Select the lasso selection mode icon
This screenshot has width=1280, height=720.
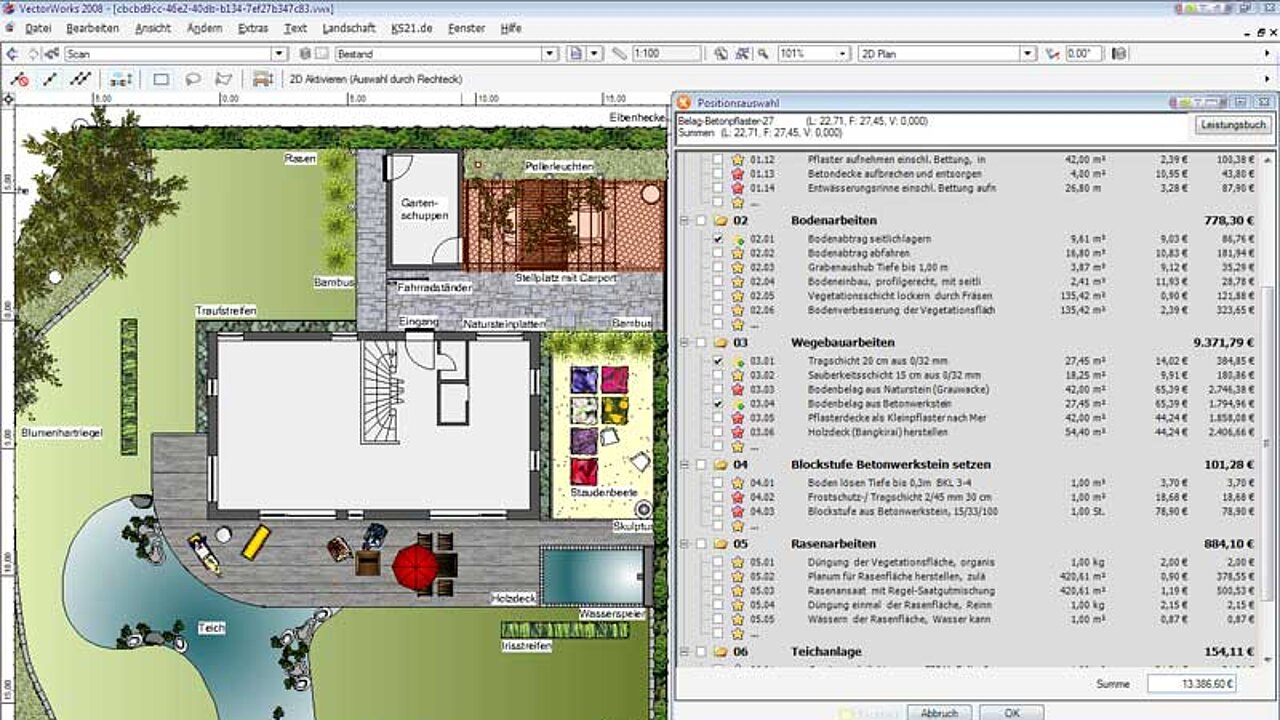[193, 79]
